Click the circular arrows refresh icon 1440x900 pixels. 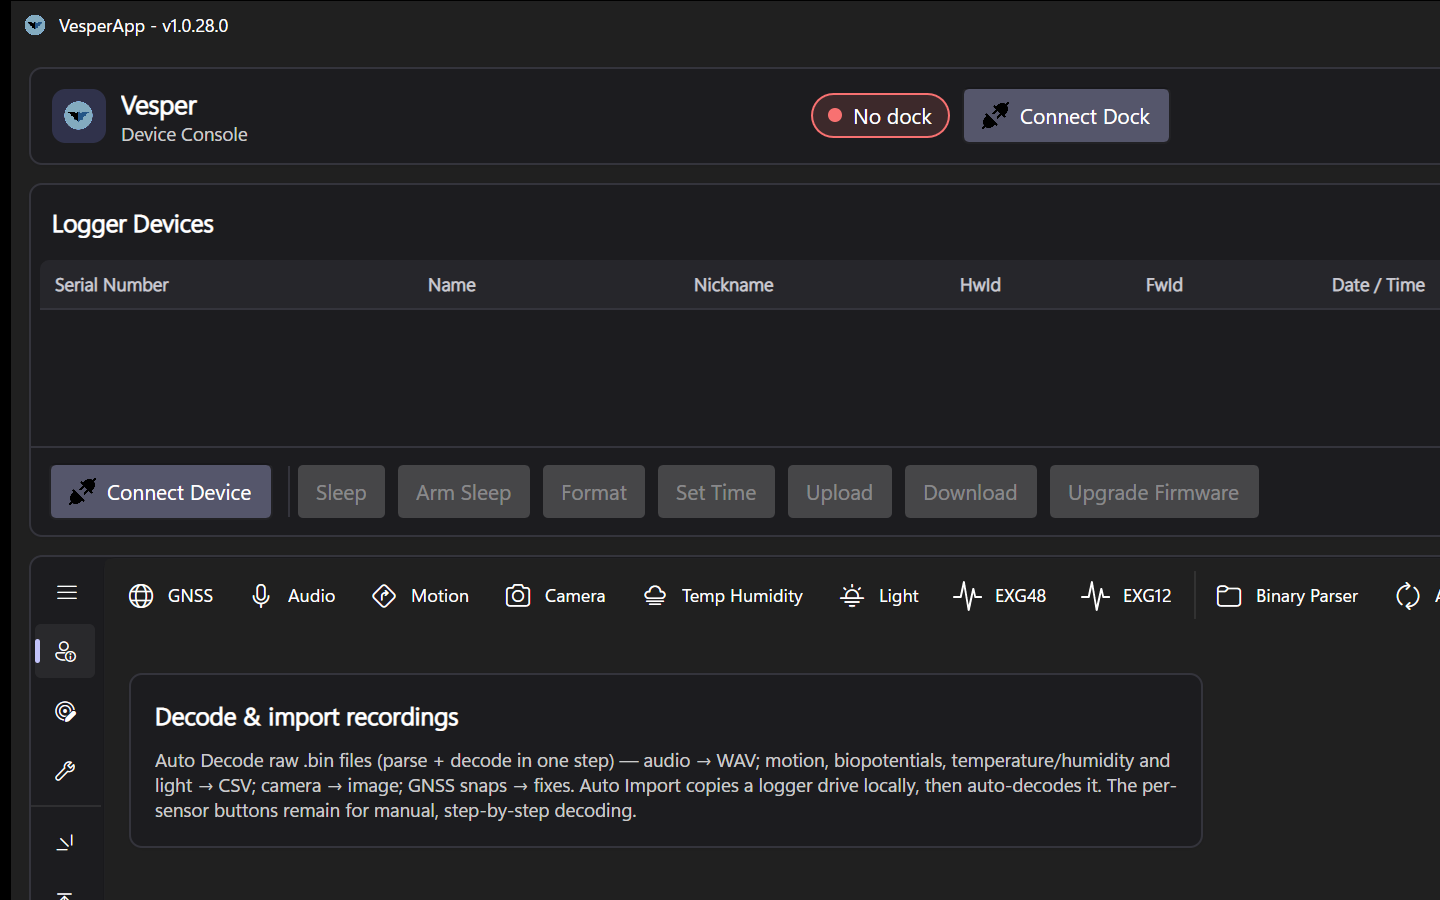click(x=1408, y=596)
